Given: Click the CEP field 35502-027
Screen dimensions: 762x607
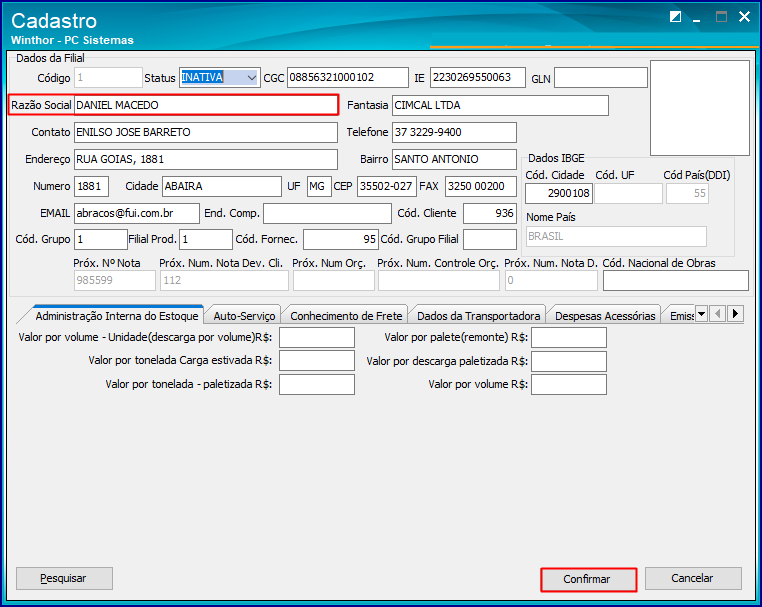Looking at the screenshot, I should tap(386, 187).
